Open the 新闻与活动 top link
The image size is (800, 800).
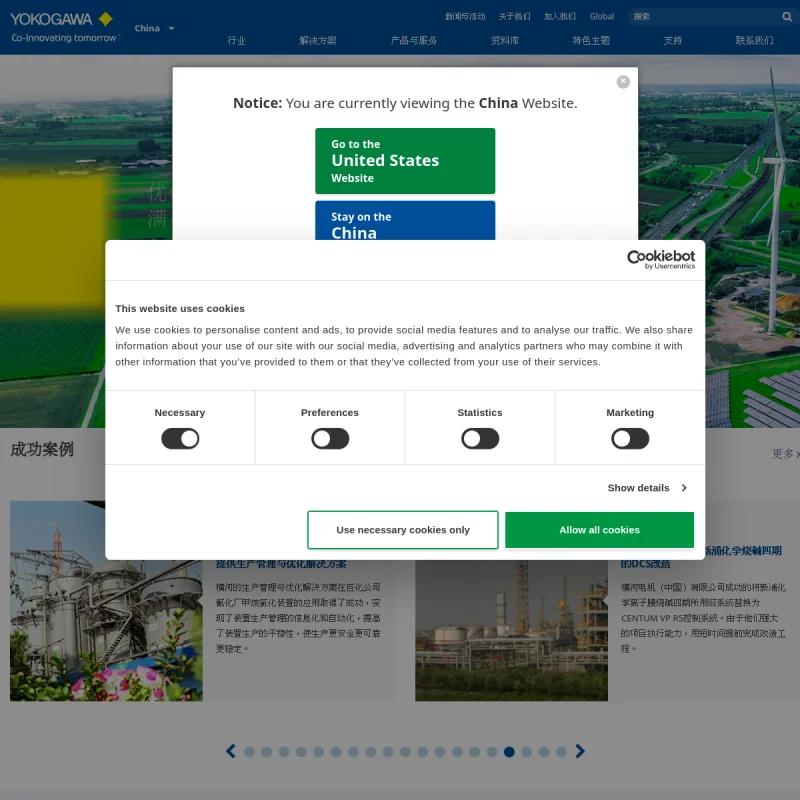[465, 17]
